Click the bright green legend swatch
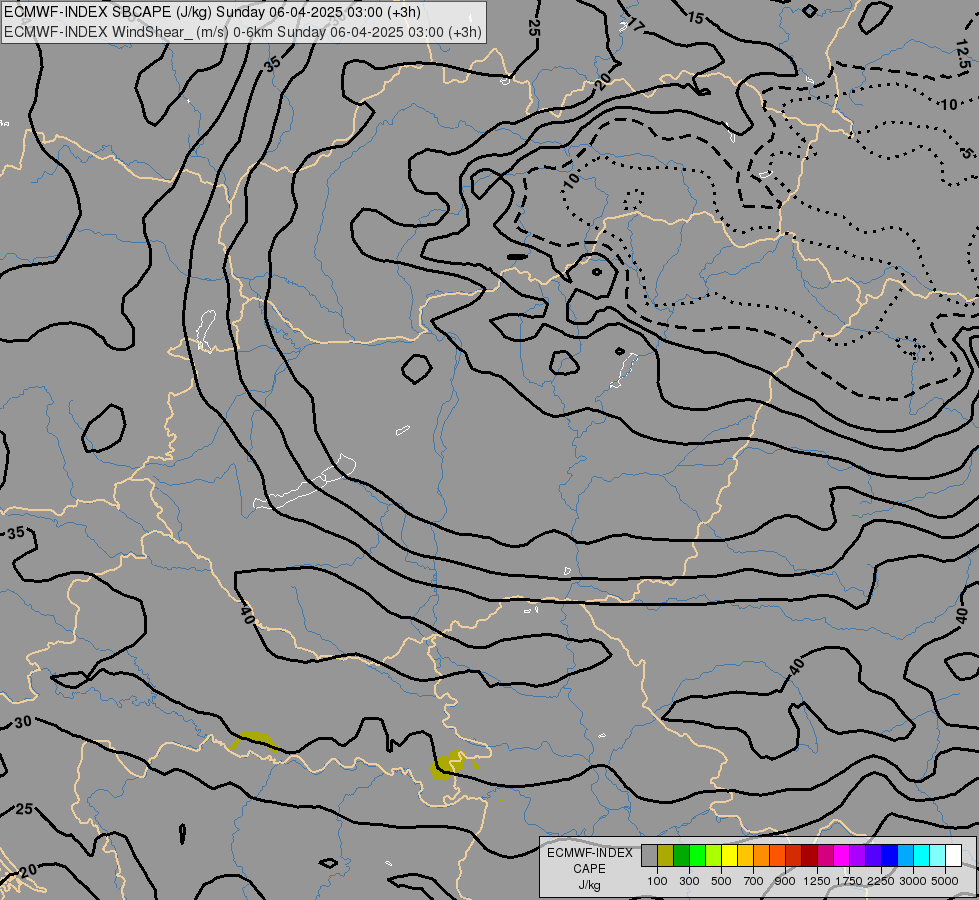Image resolution: width=979 pixels, height=900 pixels. pyautogui.click(x=697, y=856)
